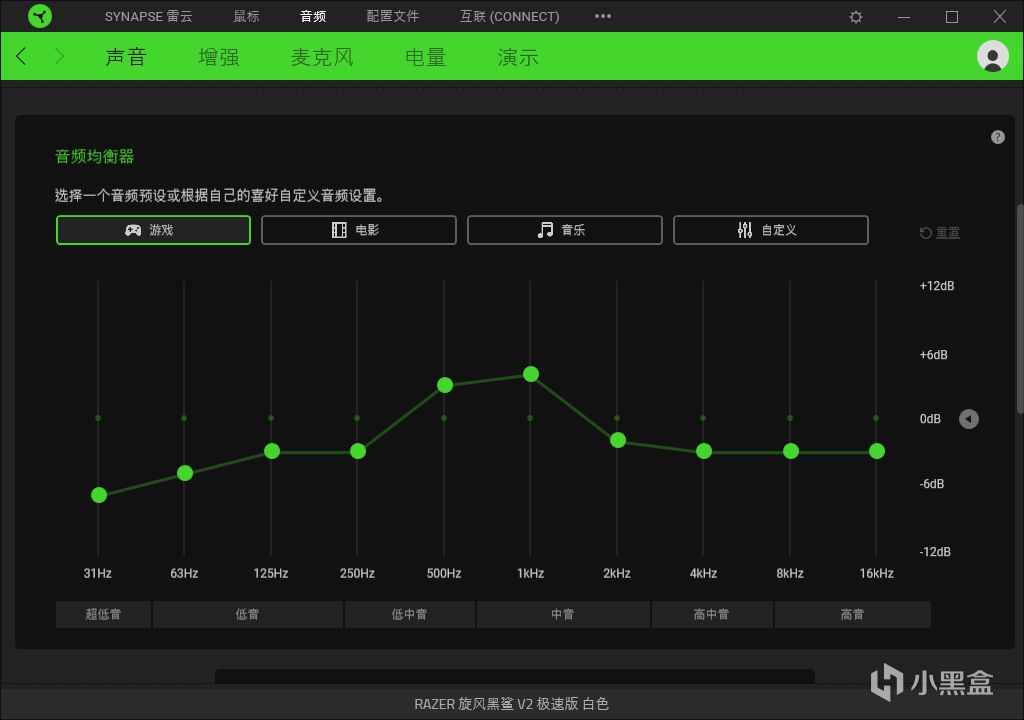Viewport: 1024px width, 720px height.
Task: Click the 超低音 band button
Action: (x=103, y=613)
